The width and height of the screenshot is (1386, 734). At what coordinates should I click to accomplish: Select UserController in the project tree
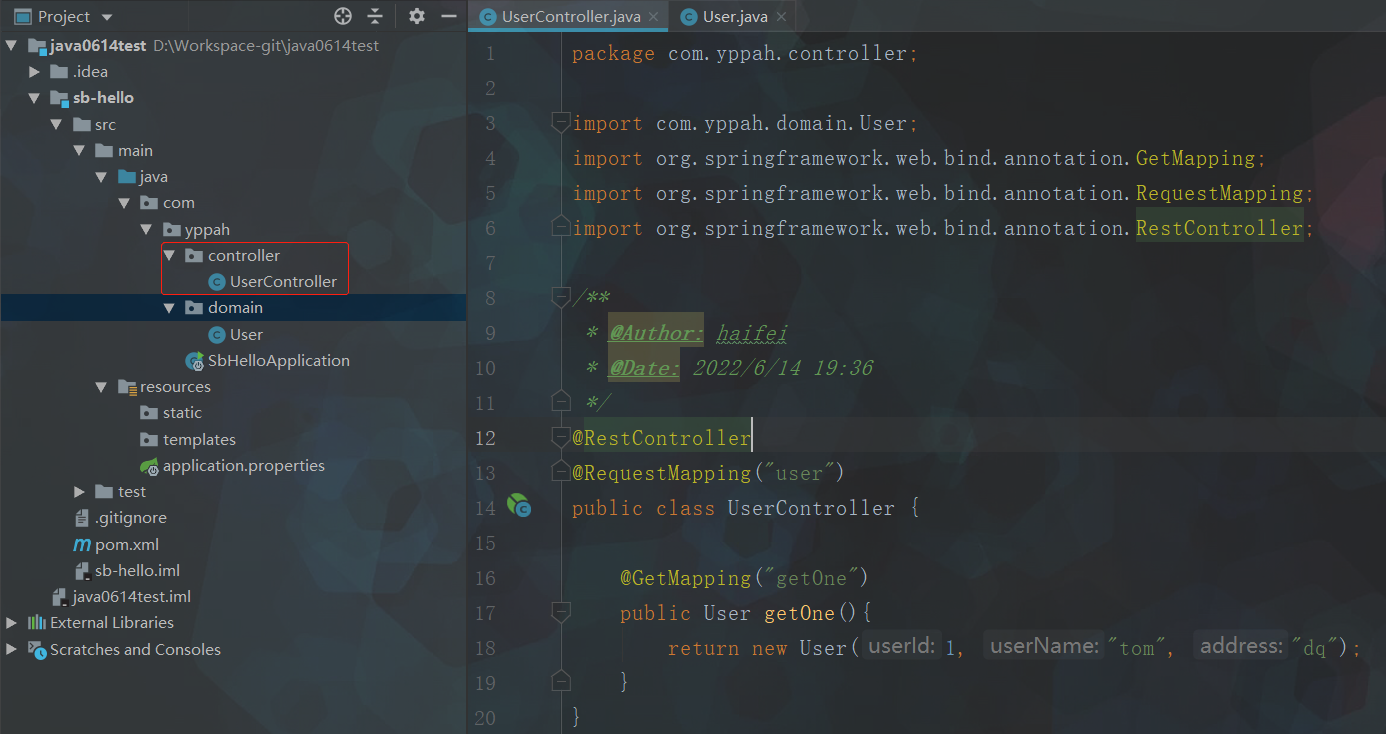pos(283,282)
